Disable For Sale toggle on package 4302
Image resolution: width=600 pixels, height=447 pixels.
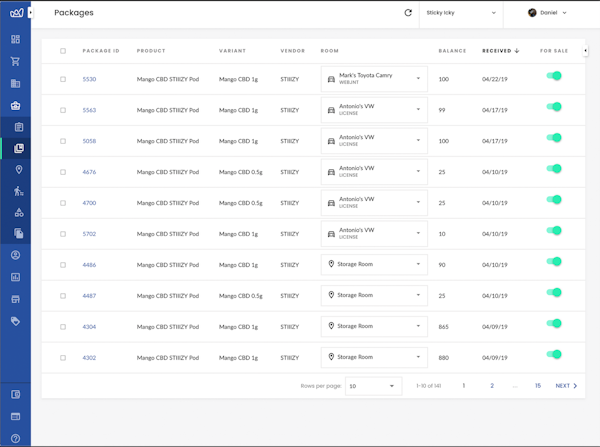pyautogui.click(x=554, y=354)
